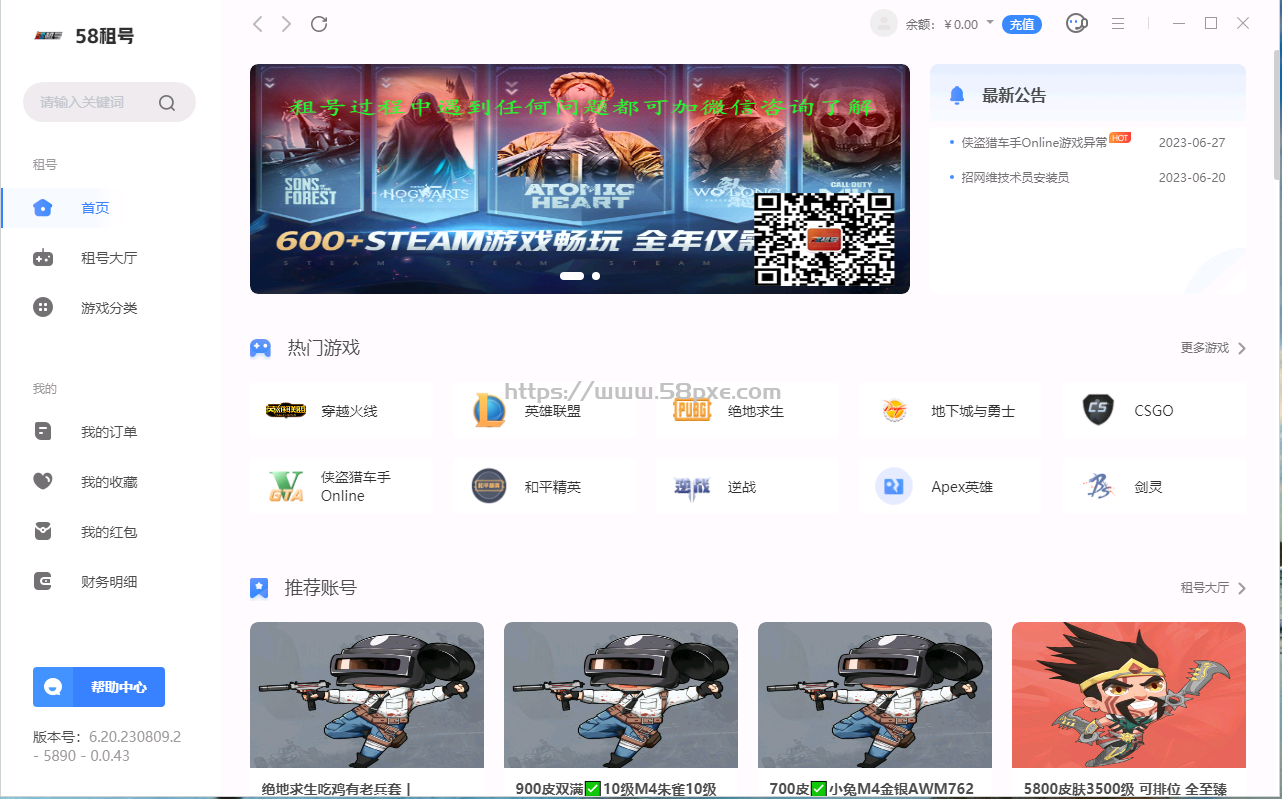Screen dimensions: 1282x799
Task: Click the 推荐账号 bookmark icon
Action: point(259,588)
